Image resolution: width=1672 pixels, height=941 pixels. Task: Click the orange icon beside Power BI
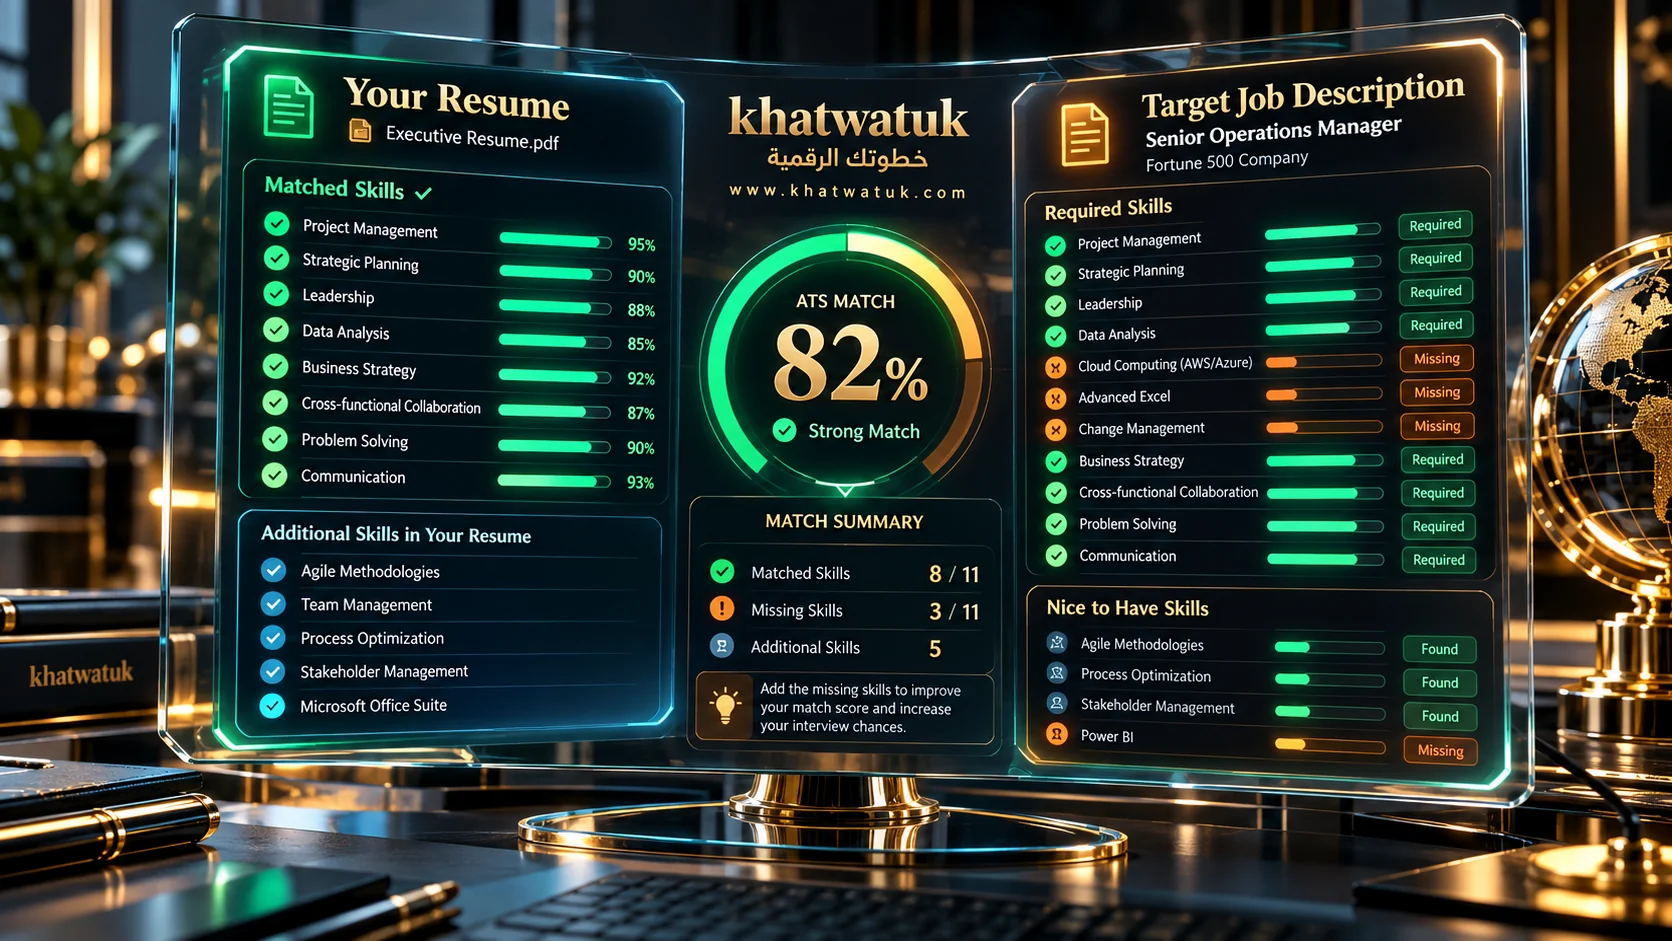(1057, 734)
